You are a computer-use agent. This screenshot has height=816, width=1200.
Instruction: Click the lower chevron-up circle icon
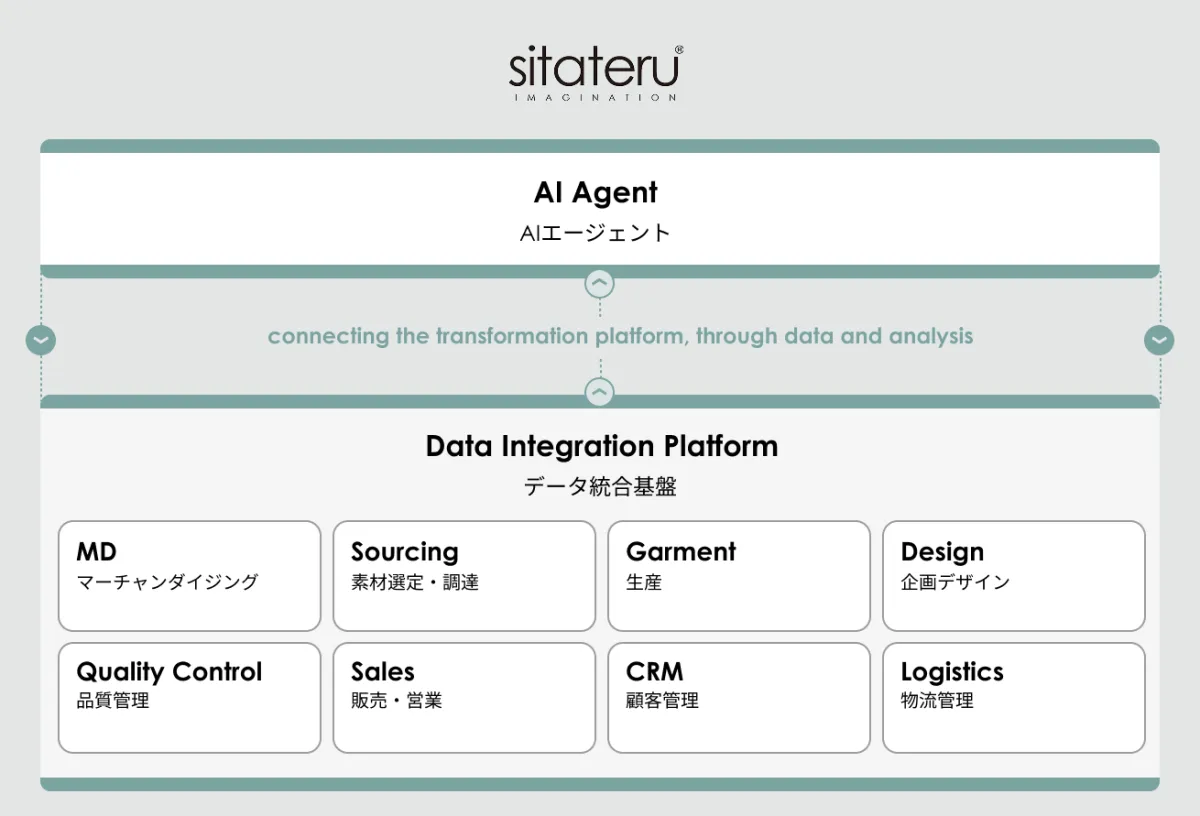[x=599, y=392]
